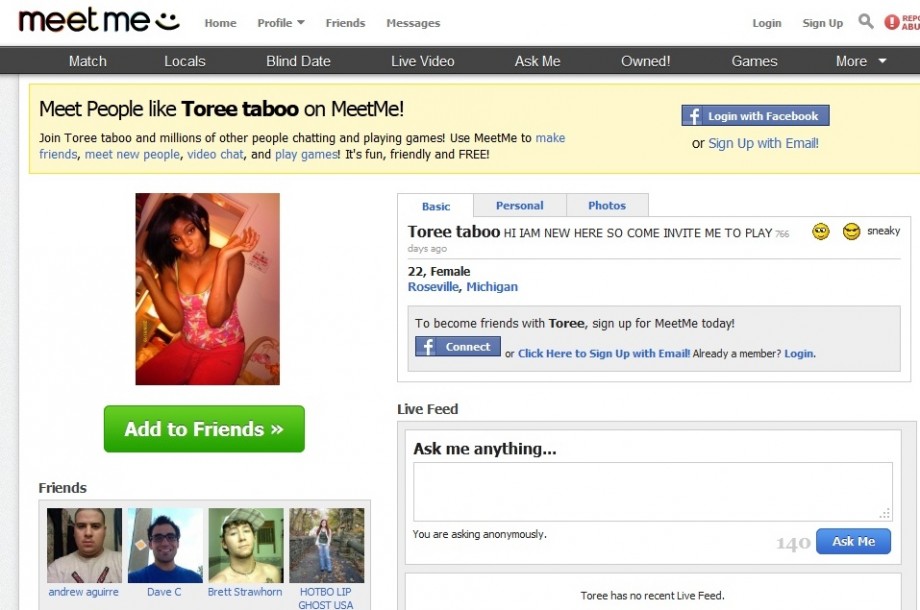Follow the 'meet new people' link
This screenshot has height=610, width=920.
pos(132,154)
